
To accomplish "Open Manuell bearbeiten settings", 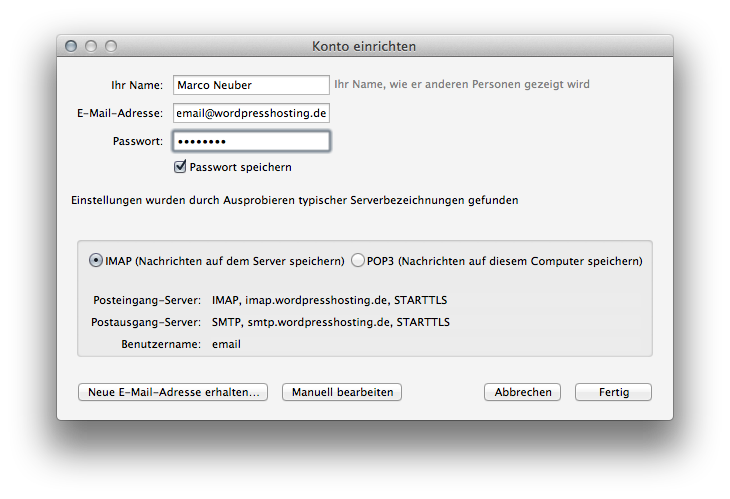I will 342,393.
